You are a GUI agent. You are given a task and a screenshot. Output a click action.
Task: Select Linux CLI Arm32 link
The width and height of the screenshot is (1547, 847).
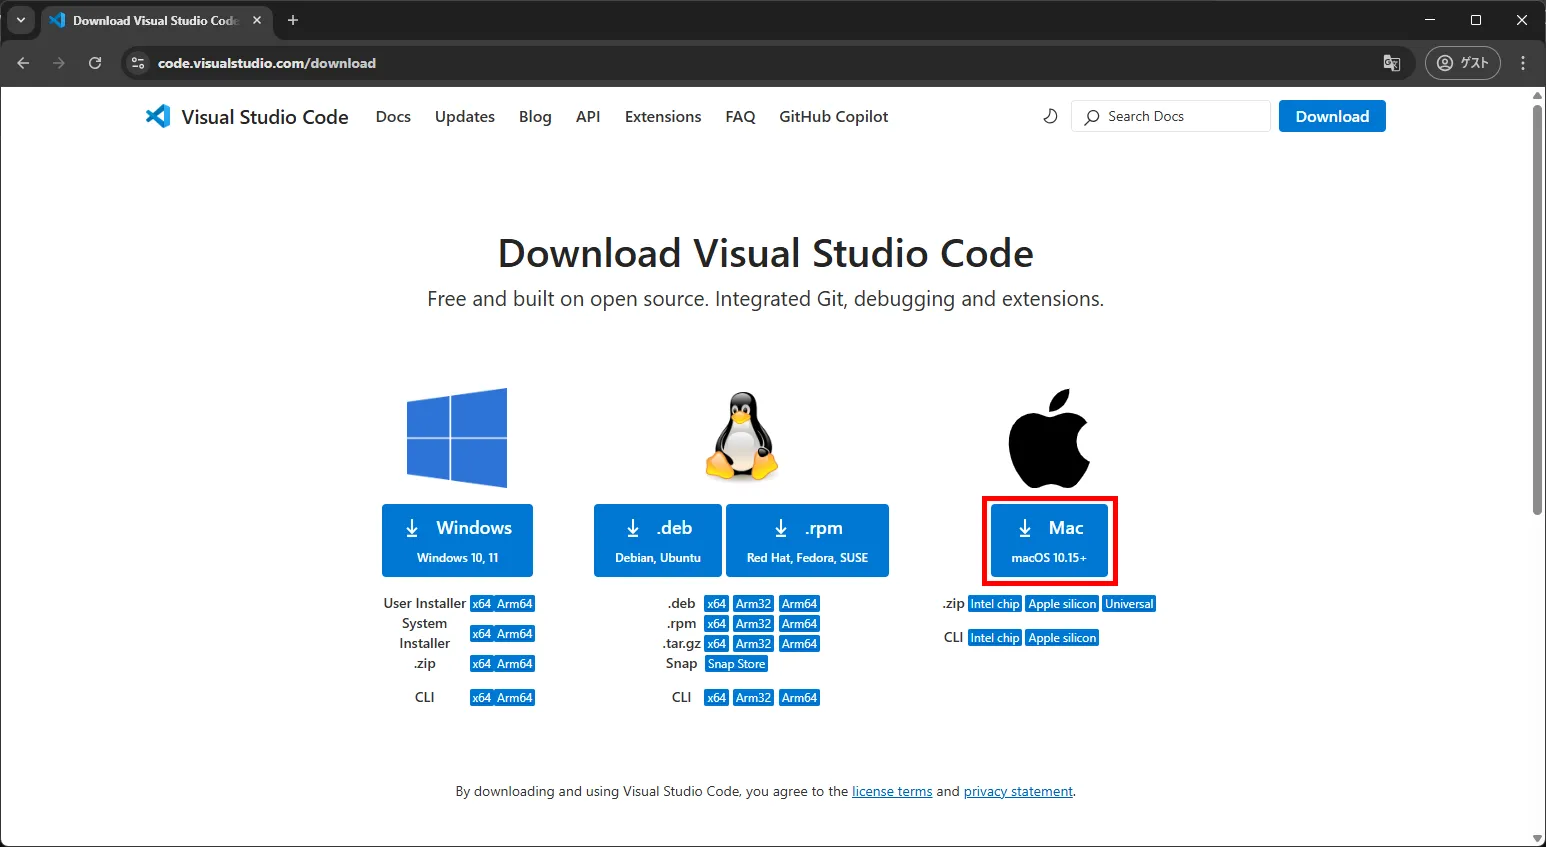point(753,698)
